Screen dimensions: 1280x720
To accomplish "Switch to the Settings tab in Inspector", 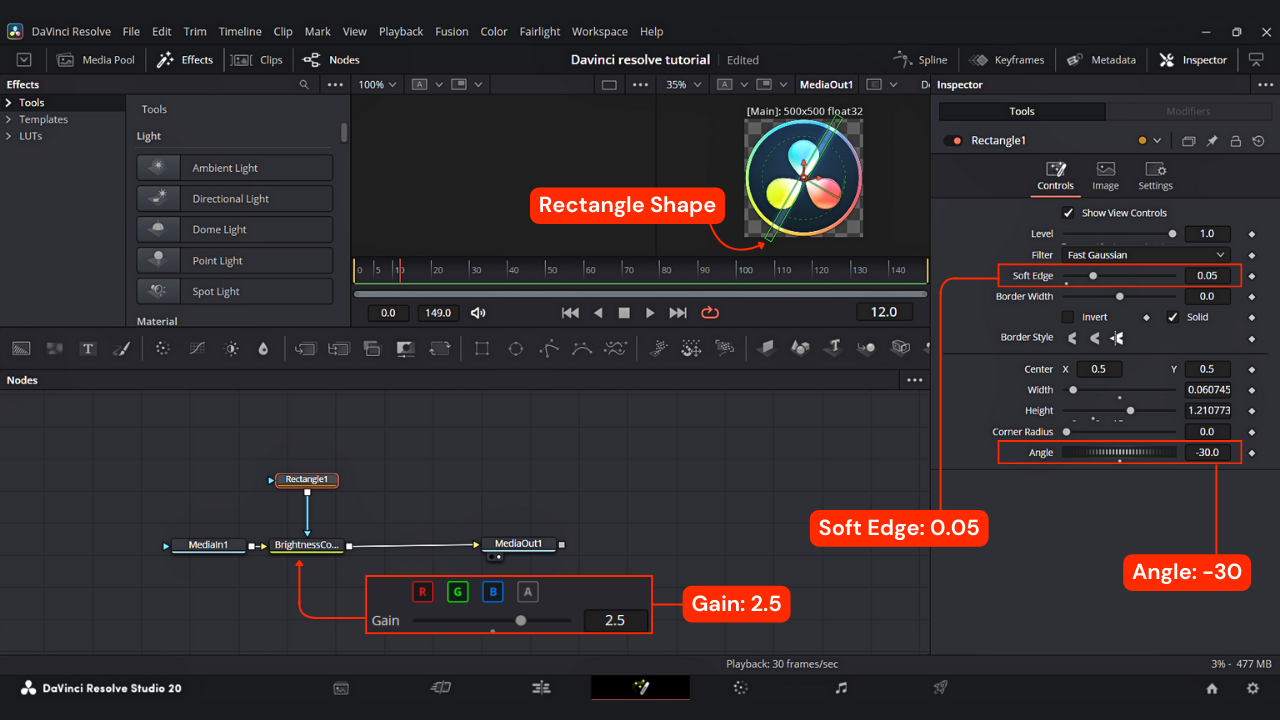I will [x=1155, y=175].
